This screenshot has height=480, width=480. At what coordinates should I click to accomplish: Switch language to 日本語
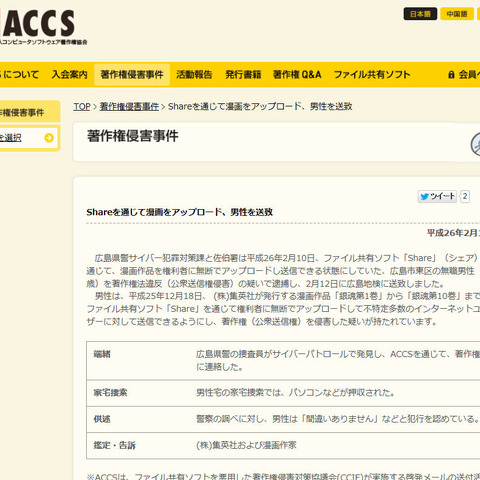pos(420,14)
